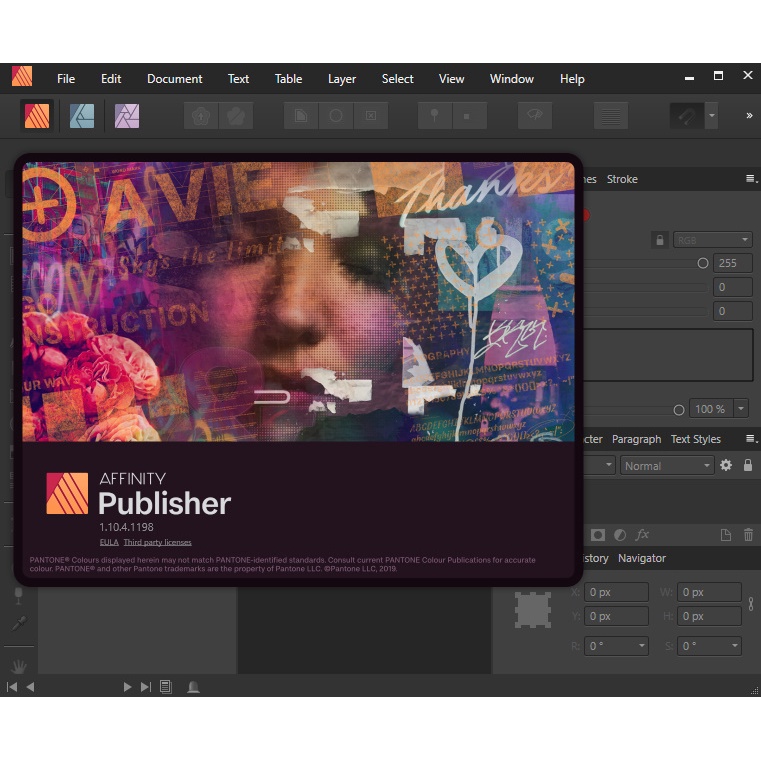Switch to the Stroke panel tab
Image resolution: width=761 pixels, height=761 pixels.
click(622, 179)
